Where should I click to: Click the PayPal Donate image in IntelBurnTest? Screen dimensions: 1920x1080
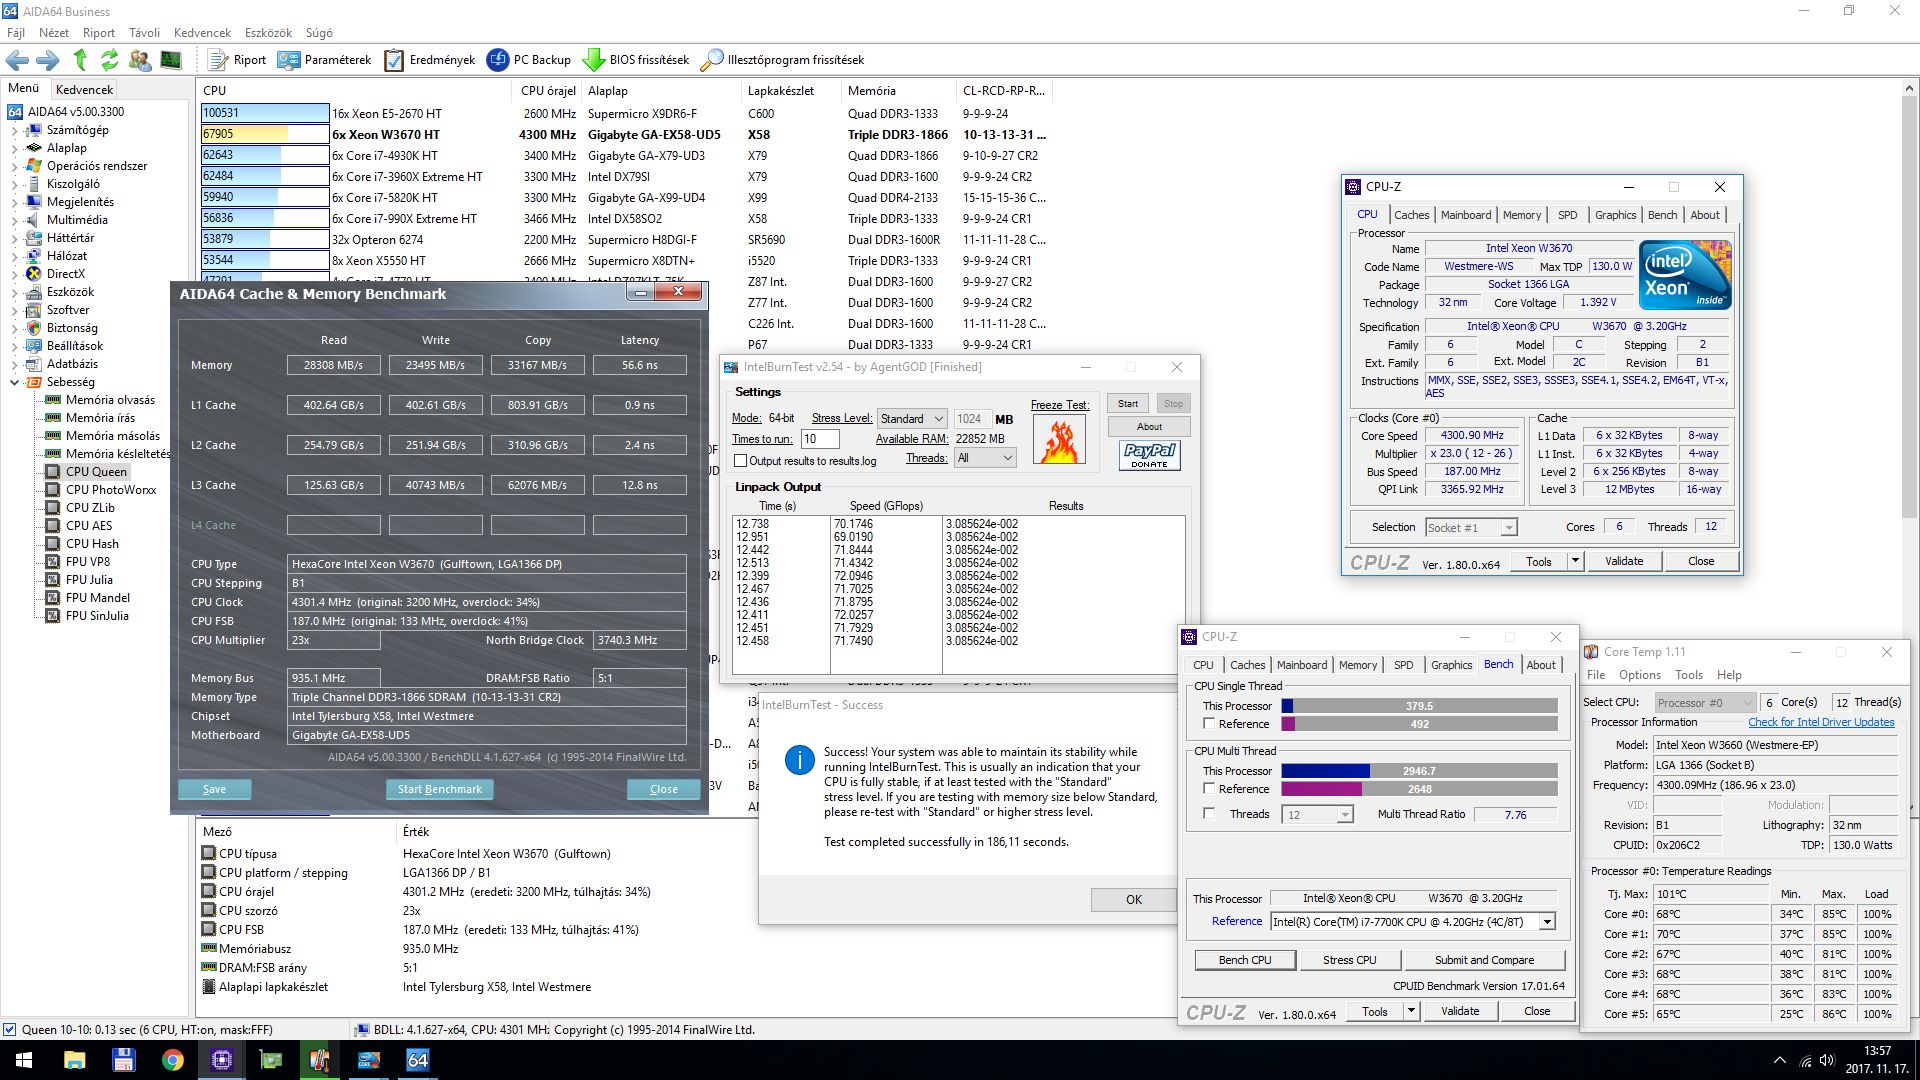coord(1149,455)
